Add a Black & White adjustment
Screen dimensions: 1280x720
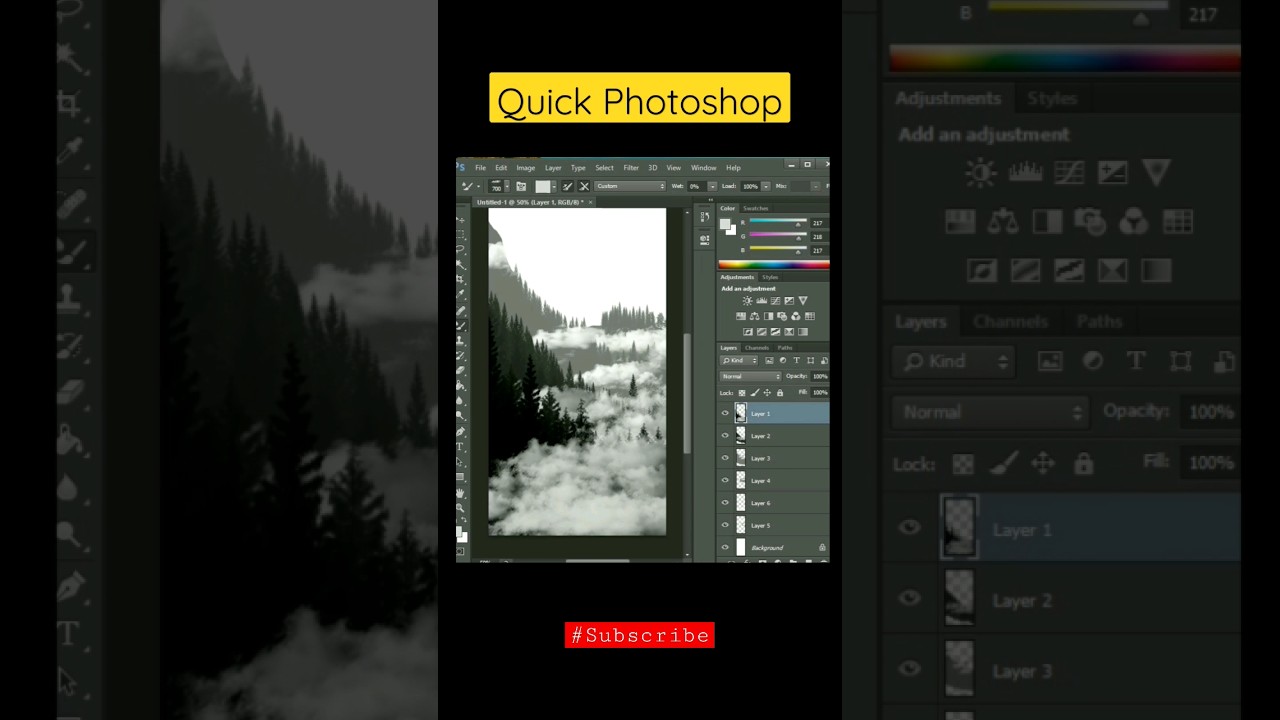769,316
